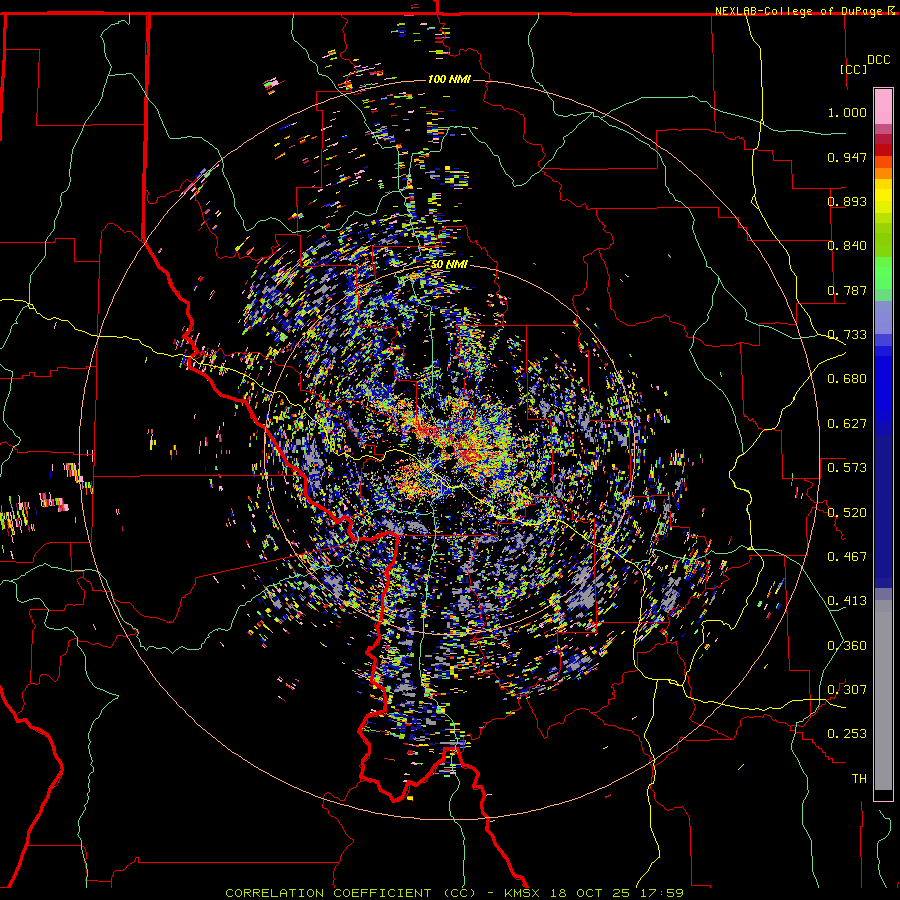Viewport: 900px width, 900px height.
Task: Click the pink segment at top of color bar
Action: pyautogui.click(x=883, y=107)
